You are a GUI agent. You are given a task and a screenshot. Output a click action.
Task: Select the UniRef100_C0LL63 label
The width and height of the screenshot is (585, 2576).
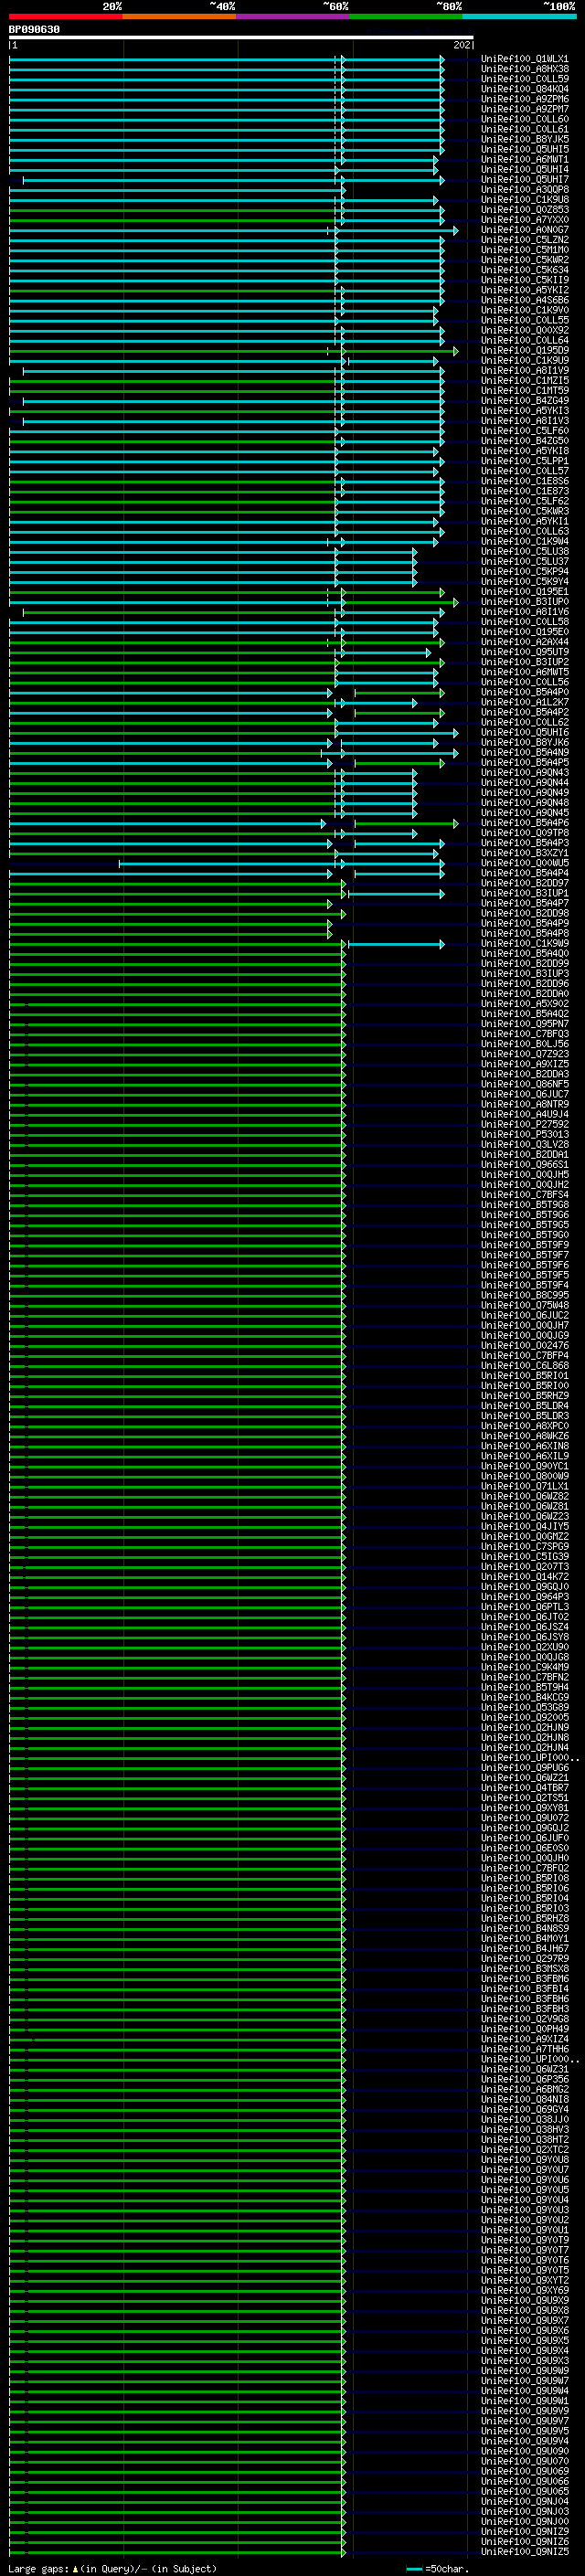point(525,531)
